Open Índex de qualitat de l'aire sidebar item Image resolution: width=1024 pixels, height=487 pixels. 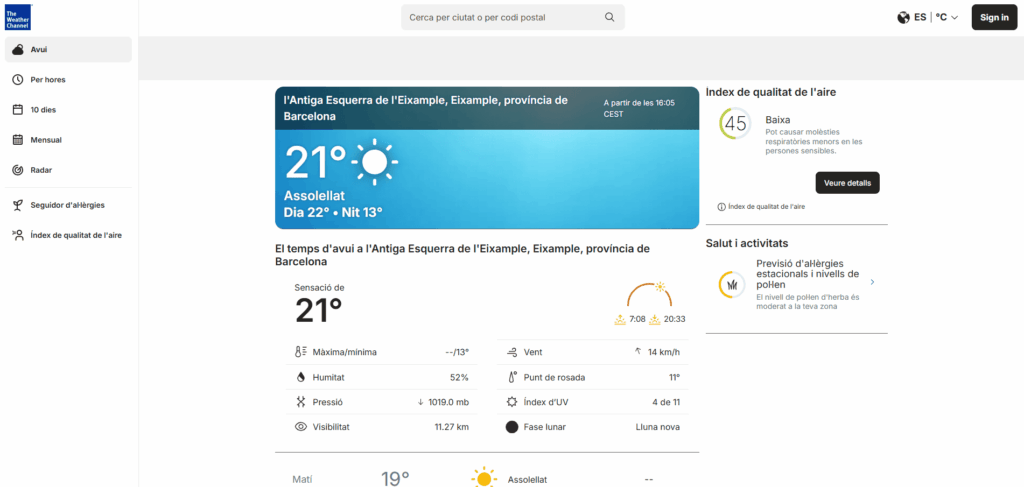pos(68,235)
